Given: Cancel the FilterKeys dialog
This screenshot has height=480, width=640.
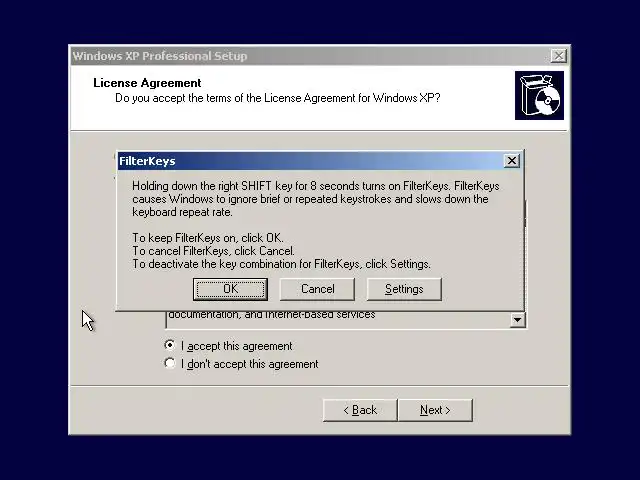Looking at the screenshot, I should click(x=317, y=289).
